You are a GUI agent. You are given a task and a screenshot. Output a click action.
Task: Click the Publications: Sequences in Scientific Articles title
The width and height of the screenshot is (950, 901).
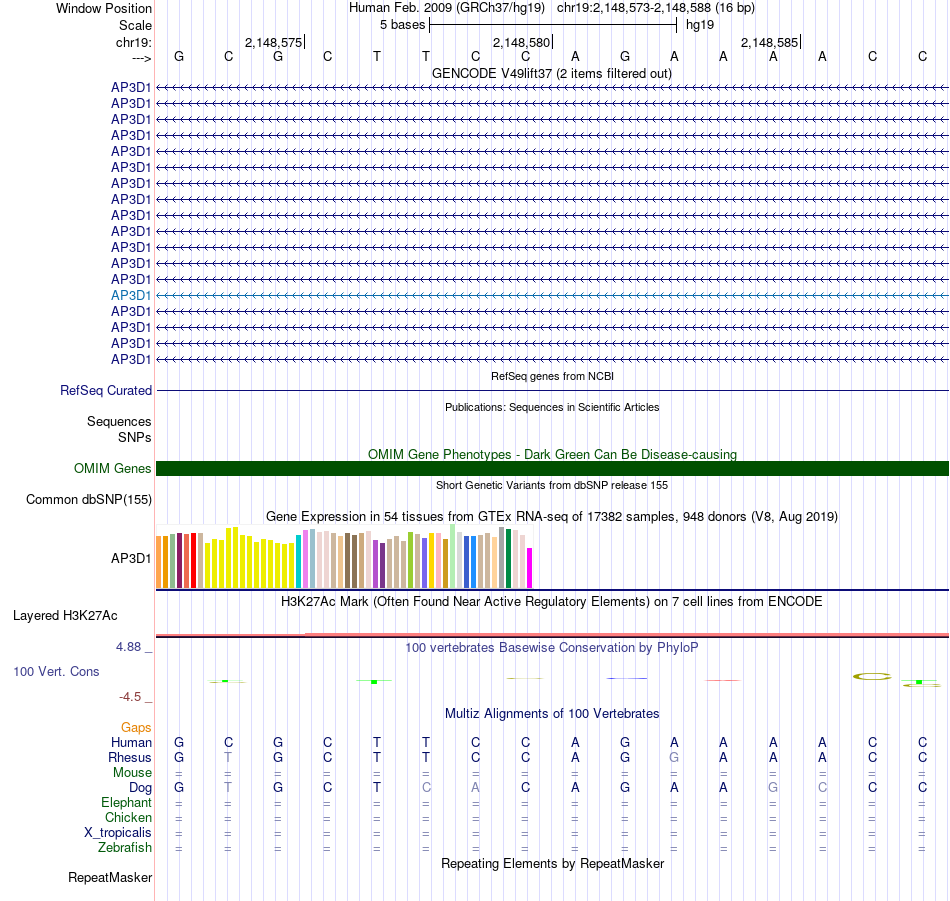552,407
